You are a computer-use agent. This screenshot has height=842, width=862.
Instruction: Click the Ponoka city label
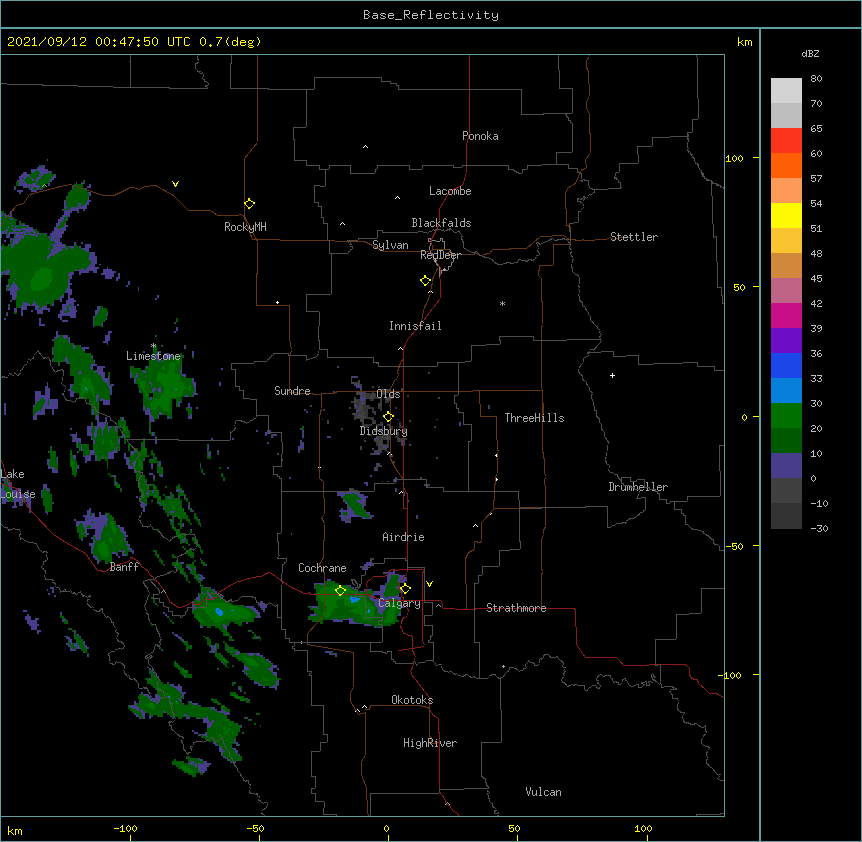tap(480, 136)
